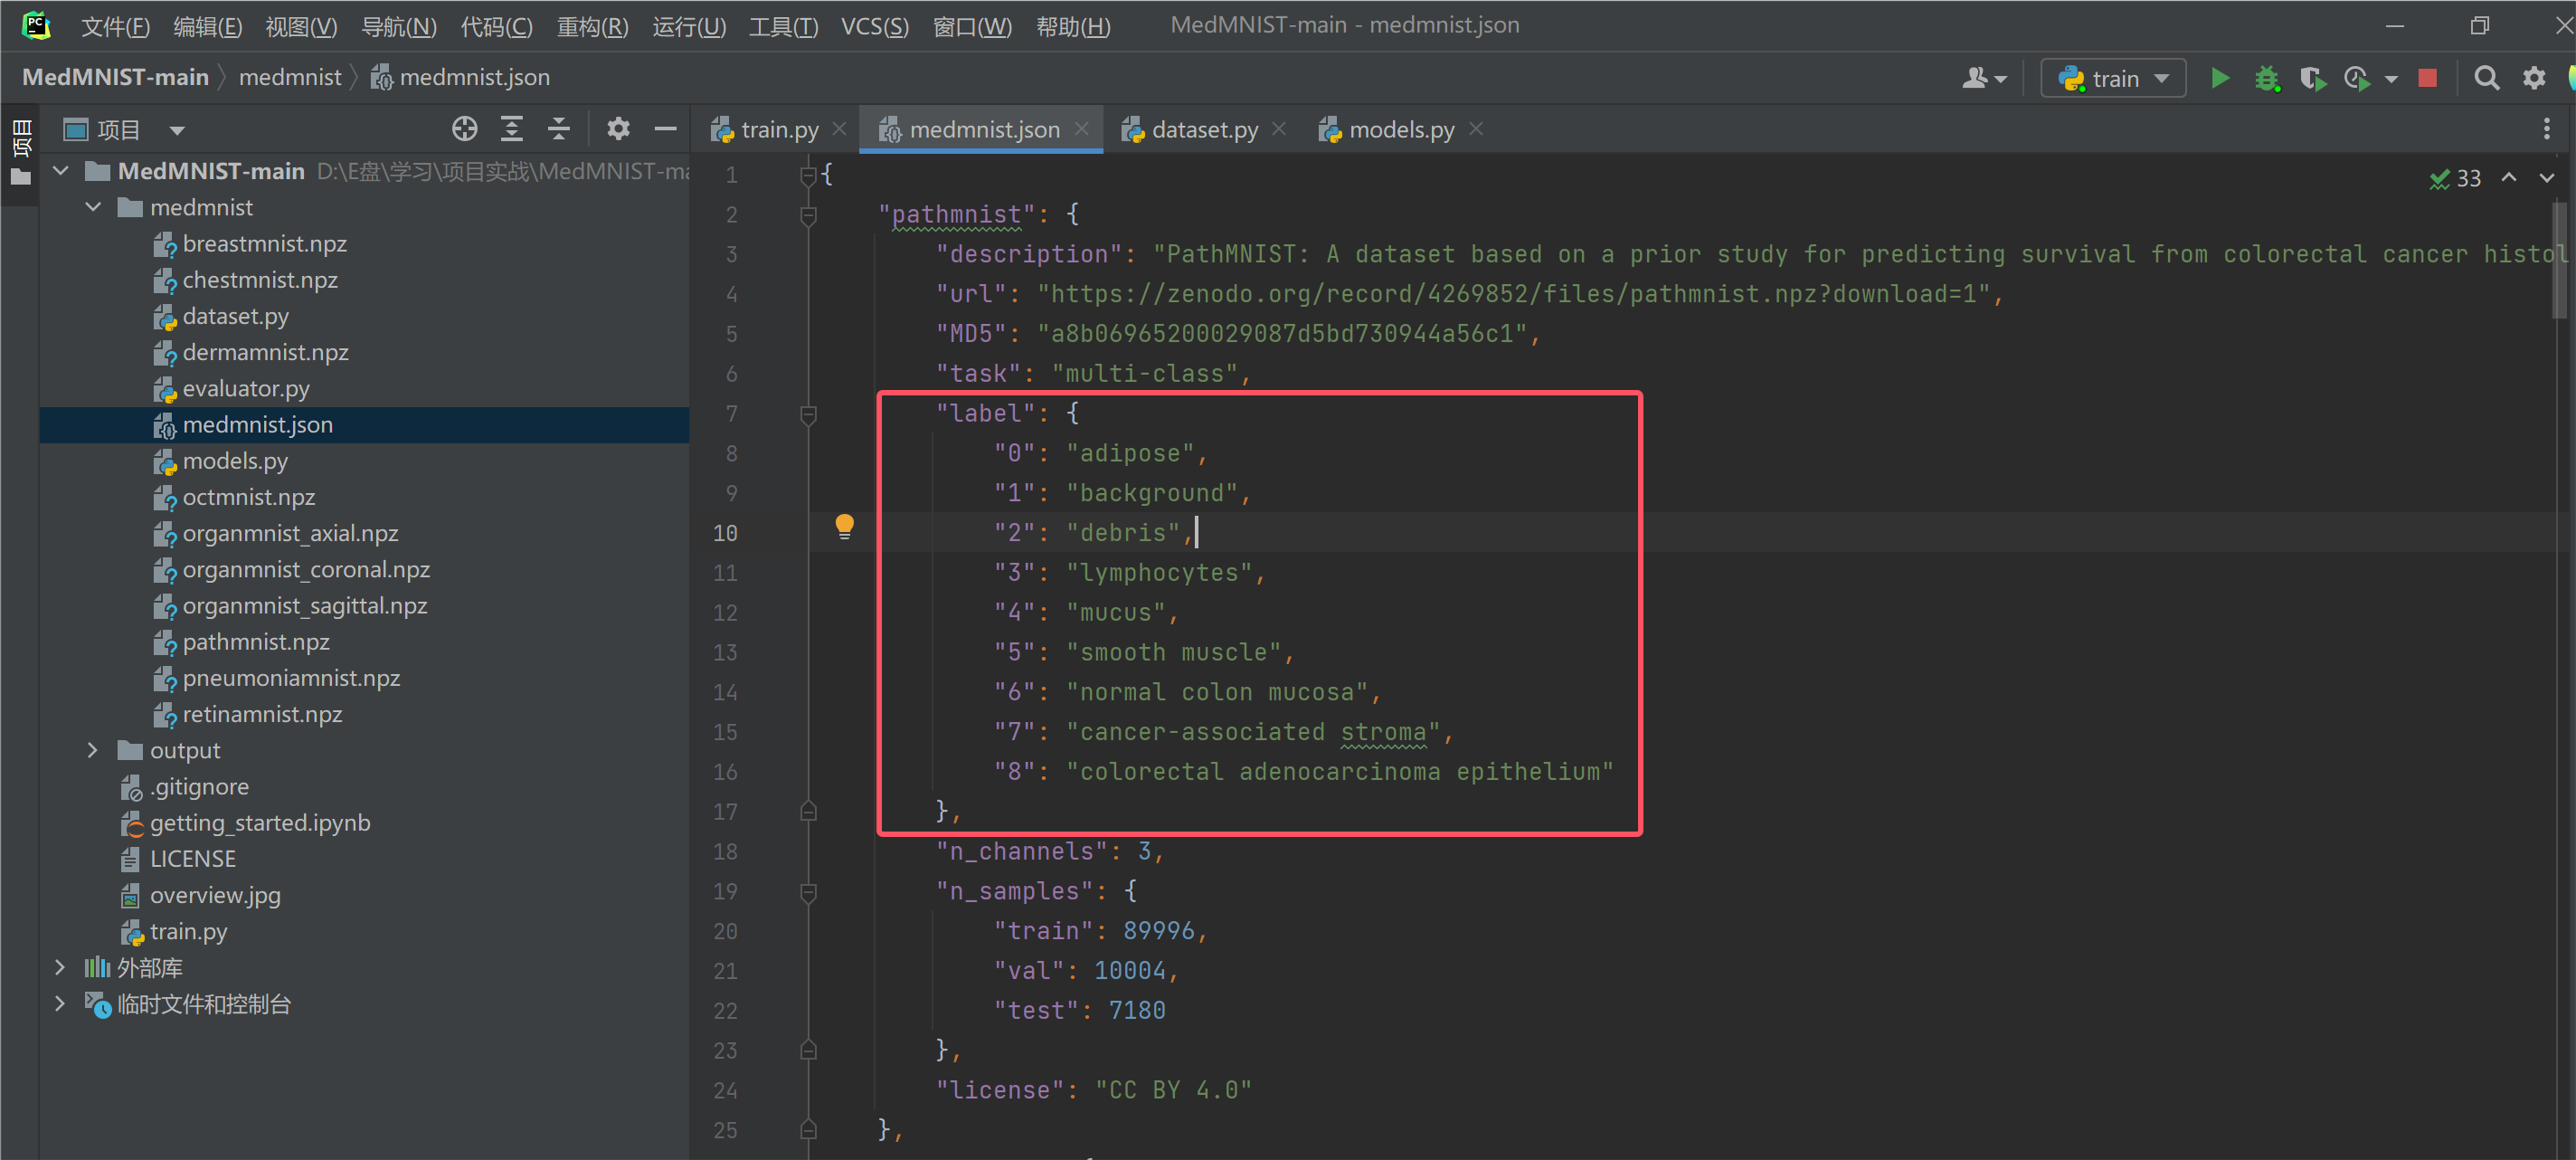This screenshot has height=1160, width=2576.
Task: Click Select Opened File target icon in project panel
Action: pyautogui.click(x=464, y=129)
